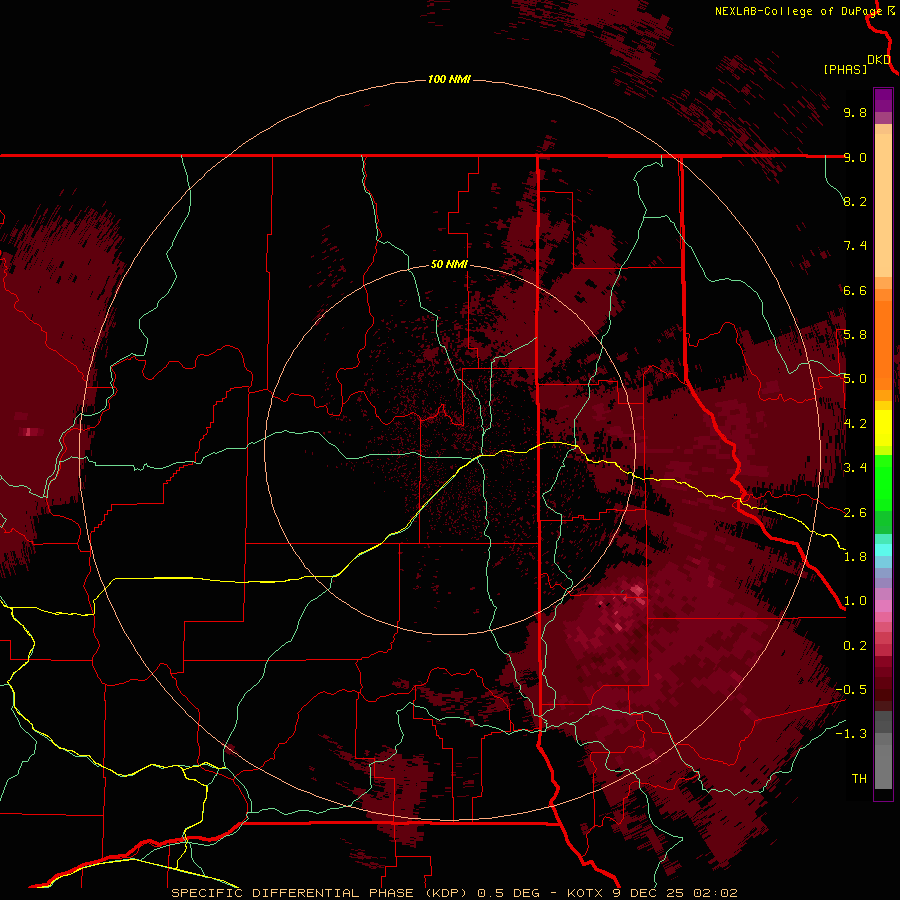The width and height of the screenshot is (900, 900).
Task: Click the TH label on the color scale
Action: point(859,779)
